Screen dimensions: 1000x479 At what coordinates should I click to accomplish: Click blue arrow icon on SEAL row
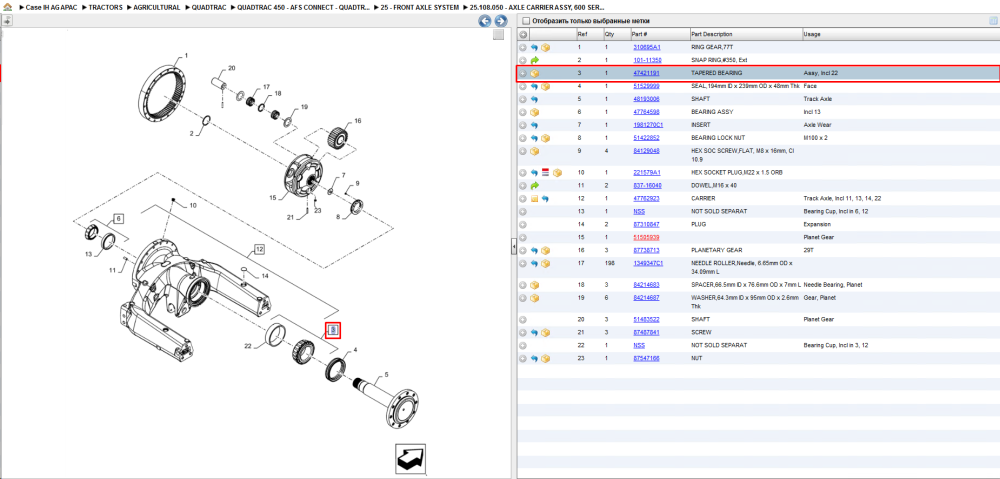534,86
